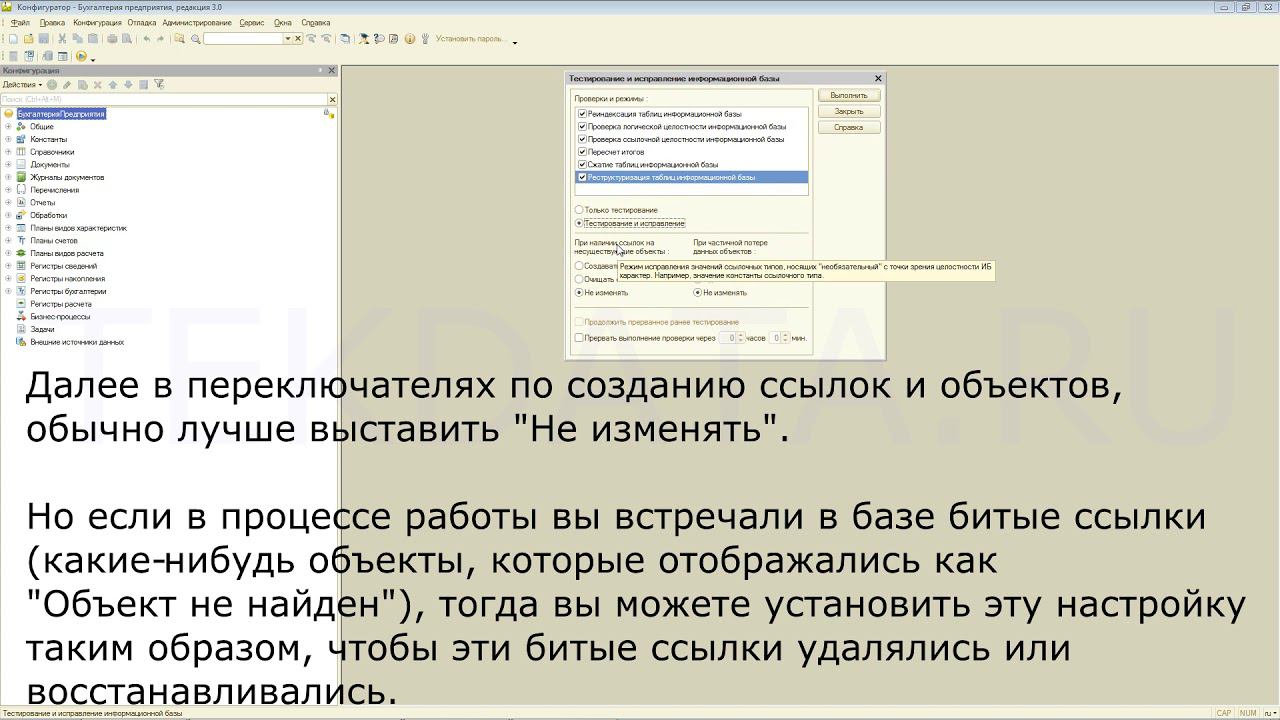Screen dimensions: 1280x720
Task: Click the Выполнить button
Action: tap(849, 95)
